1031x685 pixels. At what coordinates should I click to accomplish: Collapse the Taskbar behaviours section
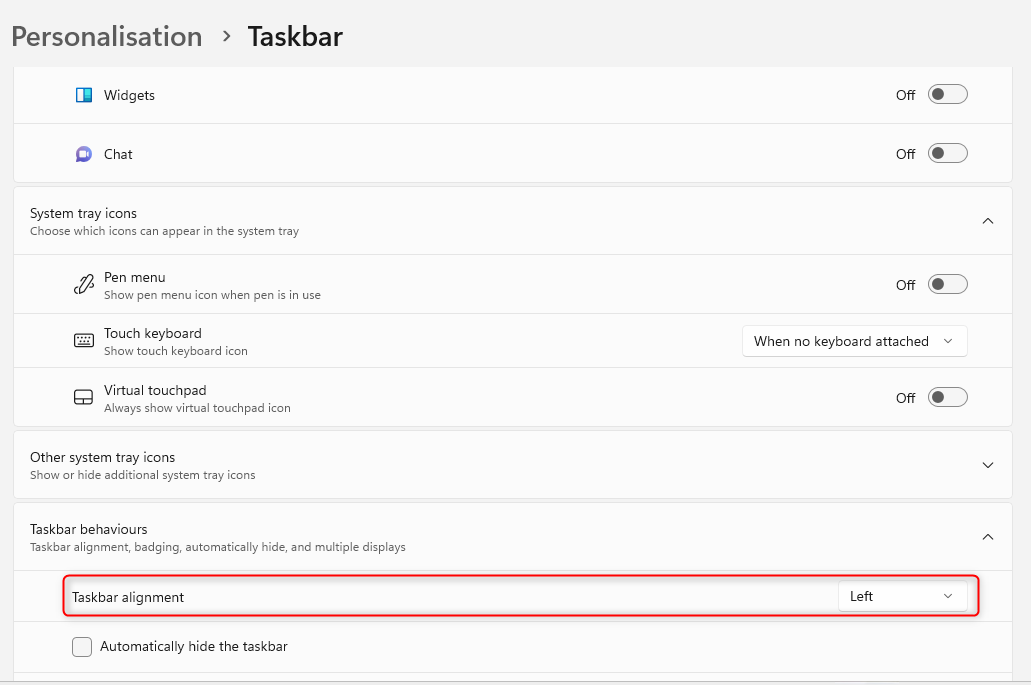point(988,537)
